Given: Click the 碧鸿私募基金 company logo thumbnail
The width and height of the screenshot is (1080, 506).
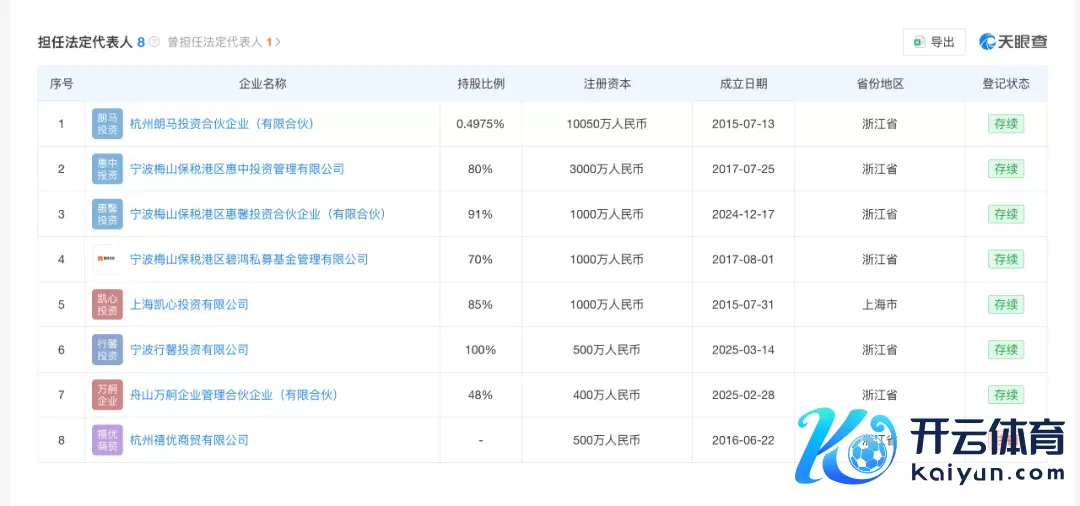Looking at the screenshot, I should click(x=107, y=259).
